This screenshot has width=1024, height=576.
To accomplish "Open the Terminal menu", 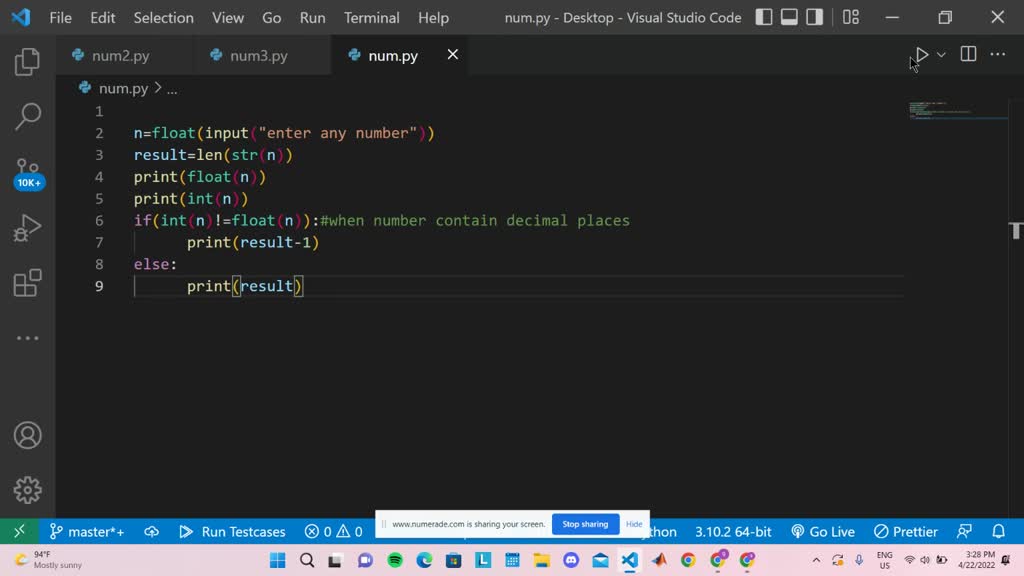I will coord(371,17).
